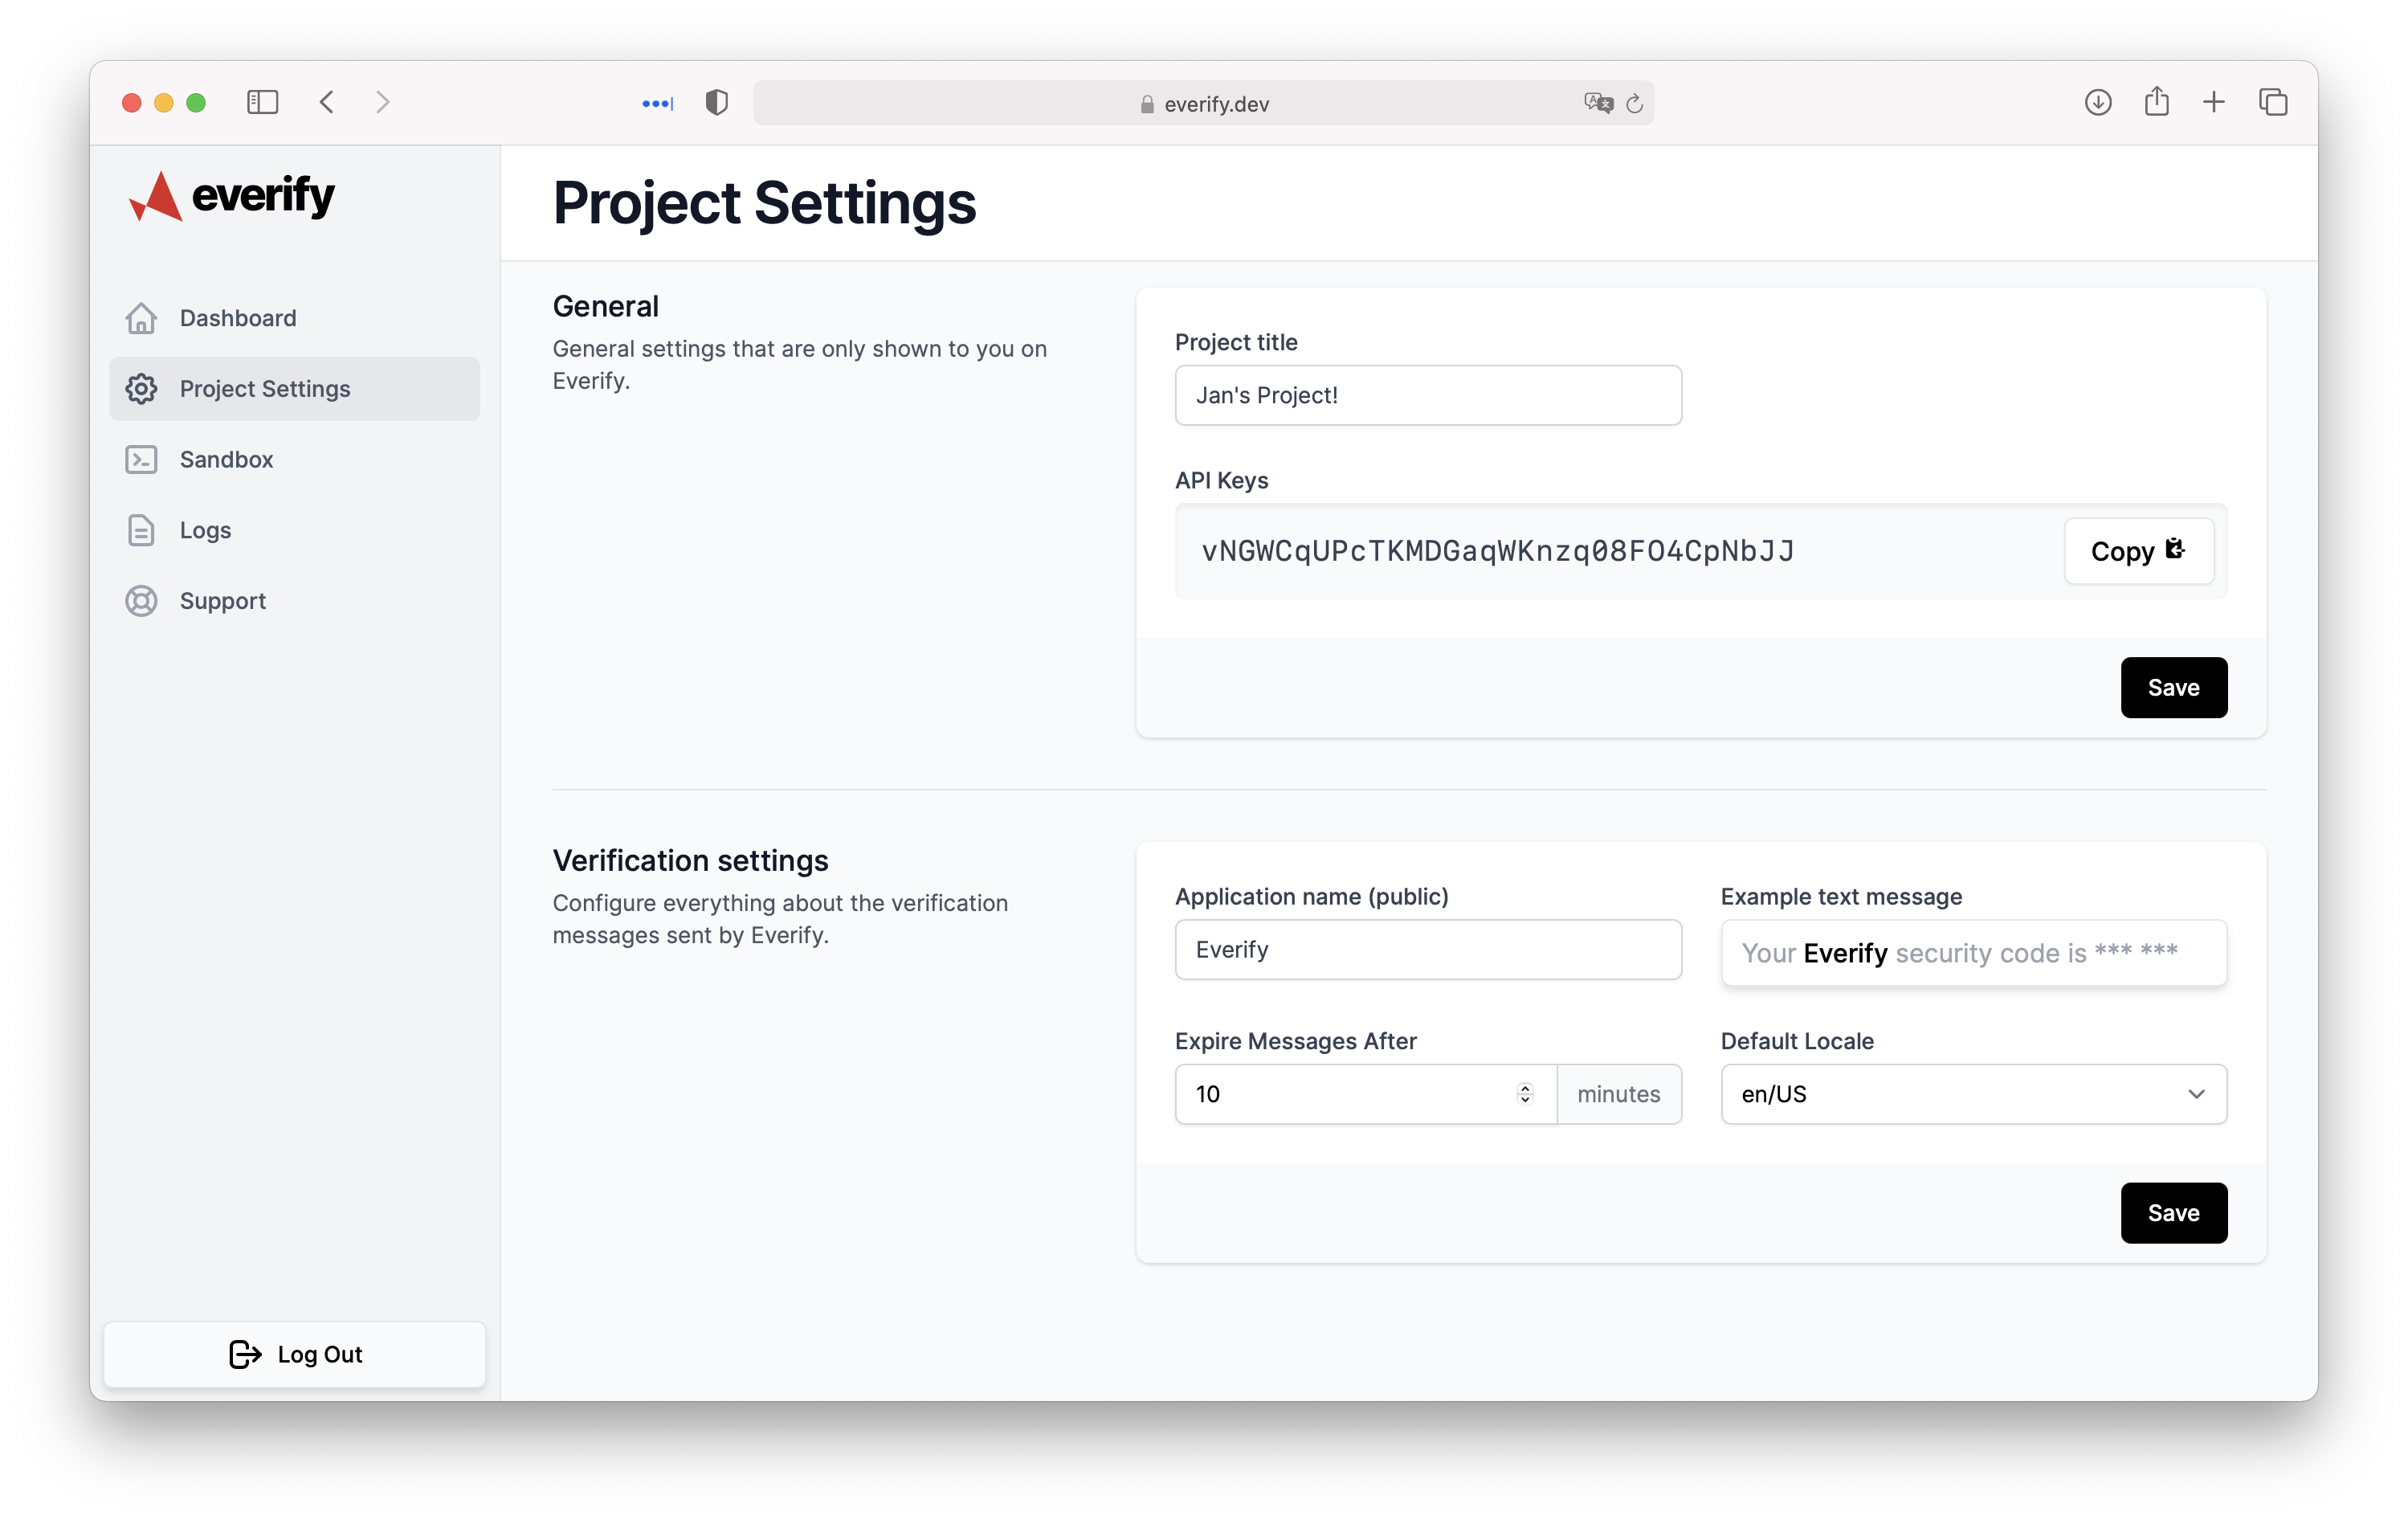The height and width of the screenshot is (1520, 2408).
Task: Show the tab overview
Action: pyautogui.click(x=2273, y=102)
